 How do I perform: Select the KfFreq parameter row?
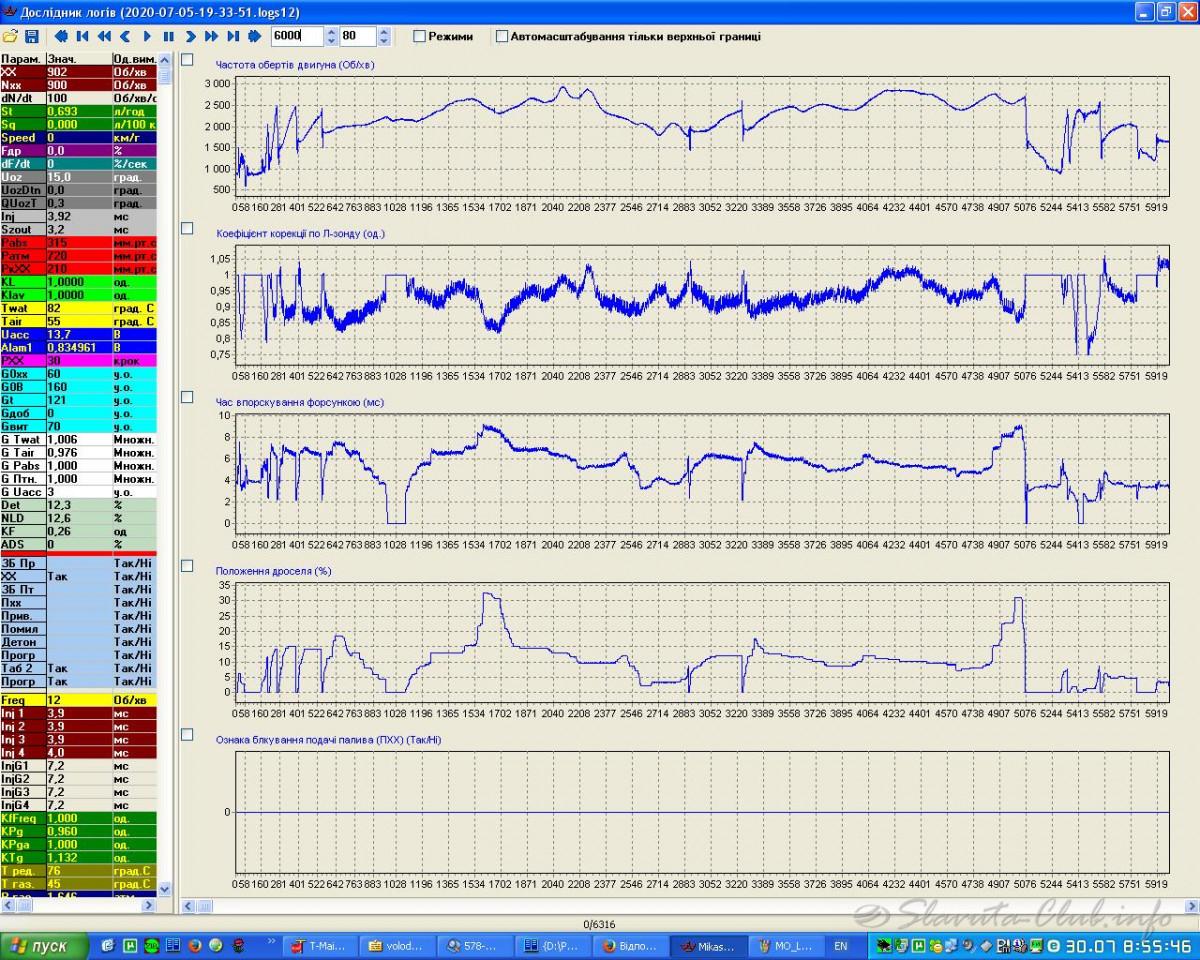point(79,818)
